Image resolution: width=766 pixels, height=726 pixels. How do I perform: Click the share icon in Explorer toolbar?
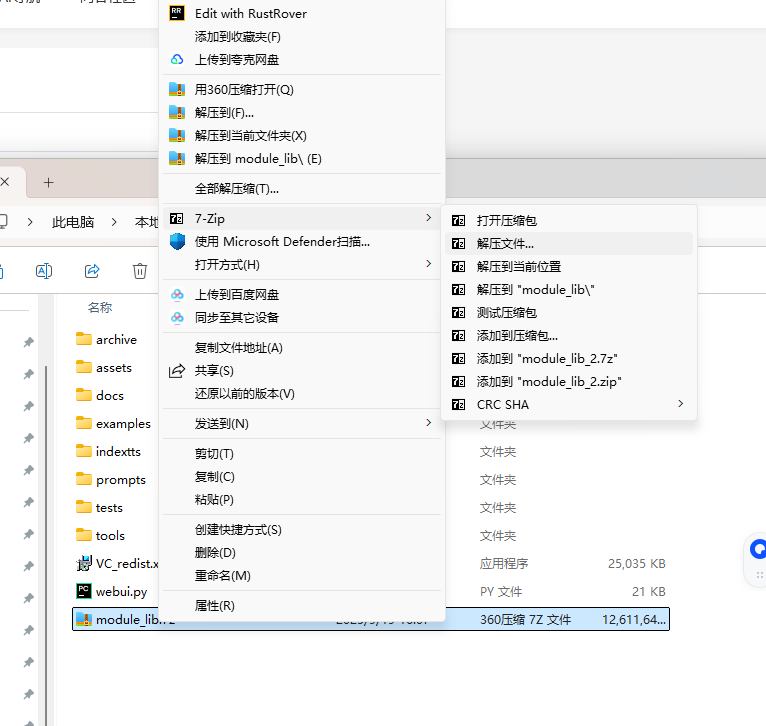[92, 270]
